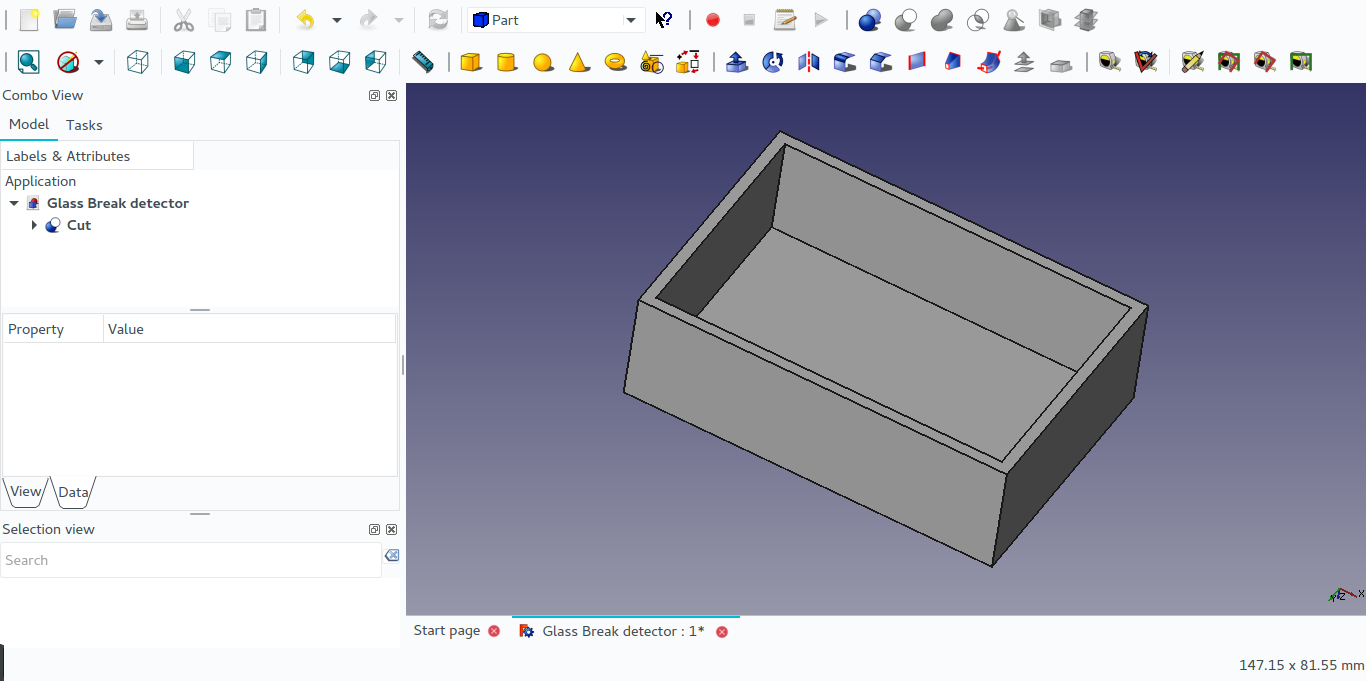Run Check Geometry tool

(1014, 20)
